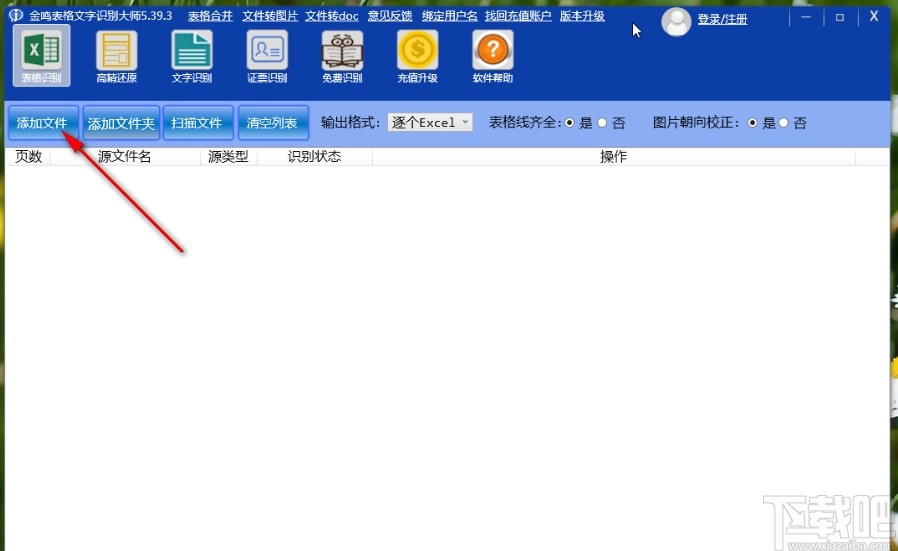Open the 文件转图片 menu item
The height and width of the screenshot is (551, 898).
click(x=270, y=16)
